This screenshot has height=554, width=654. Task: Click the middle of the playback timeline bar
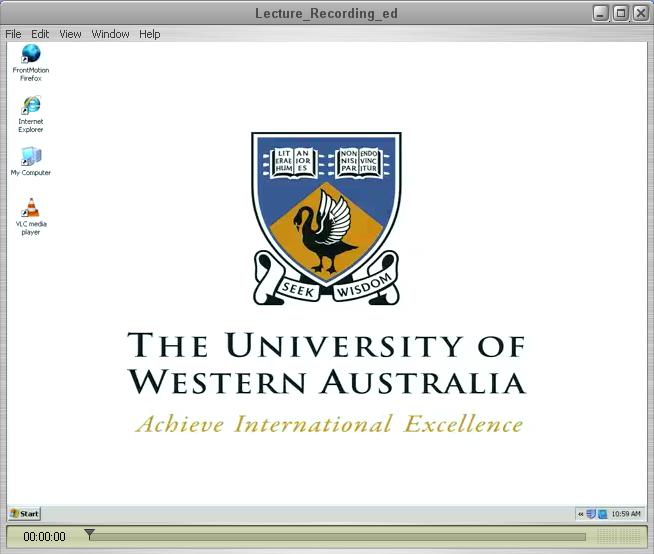click(x=337, y=536)
